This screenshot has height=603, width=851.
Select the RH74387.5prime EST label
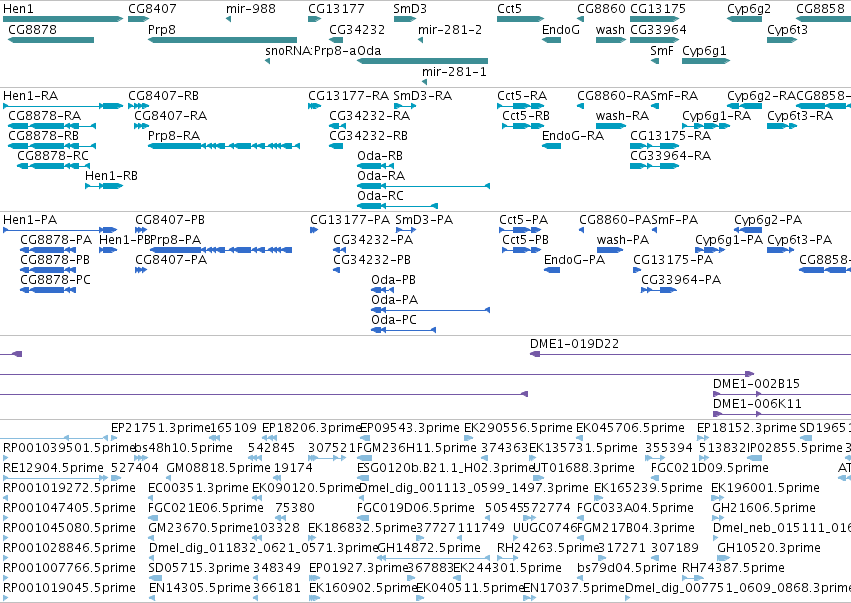(733, 568)
